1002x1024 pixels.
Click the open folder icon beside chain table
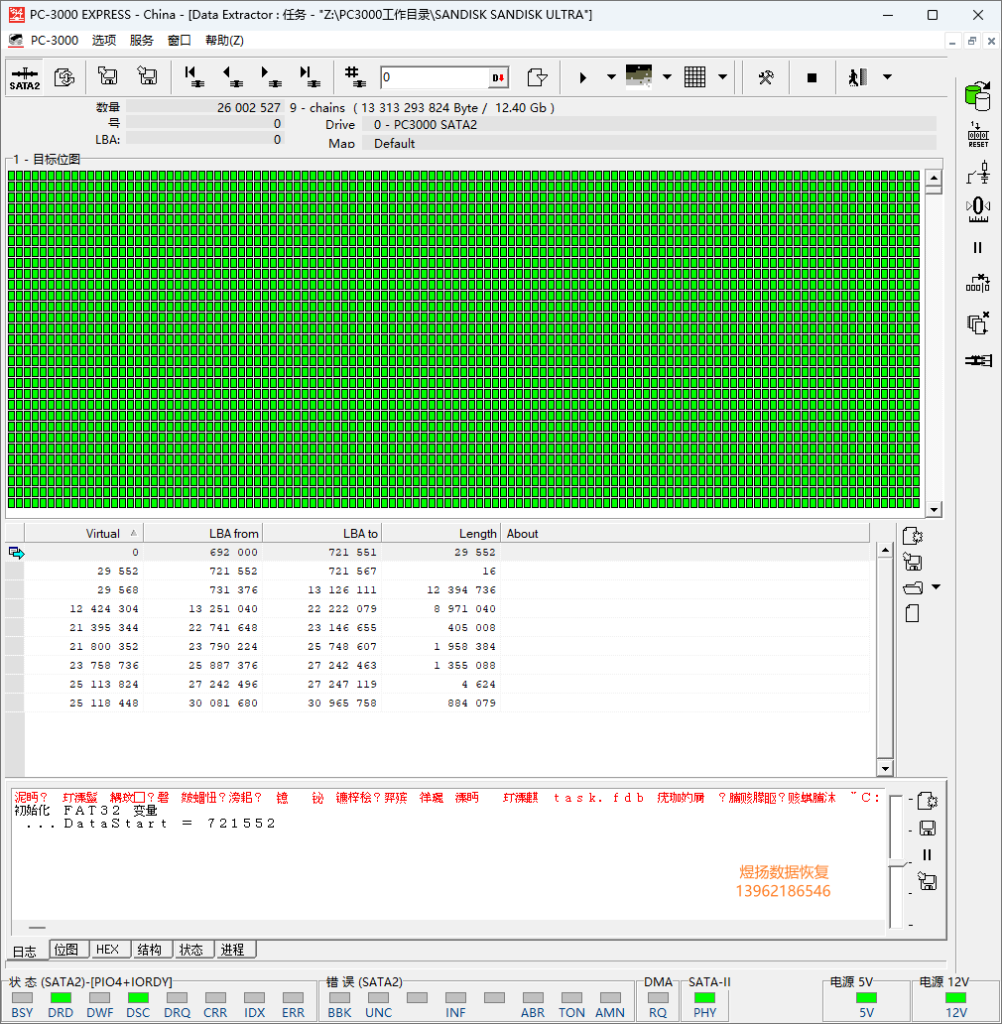(x=913, y=588)
